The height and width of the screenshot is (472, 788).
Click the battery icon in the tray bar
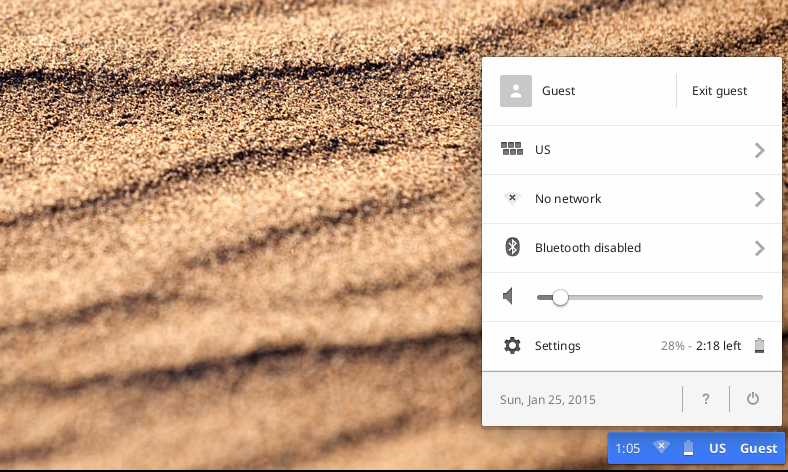[688, 448]
